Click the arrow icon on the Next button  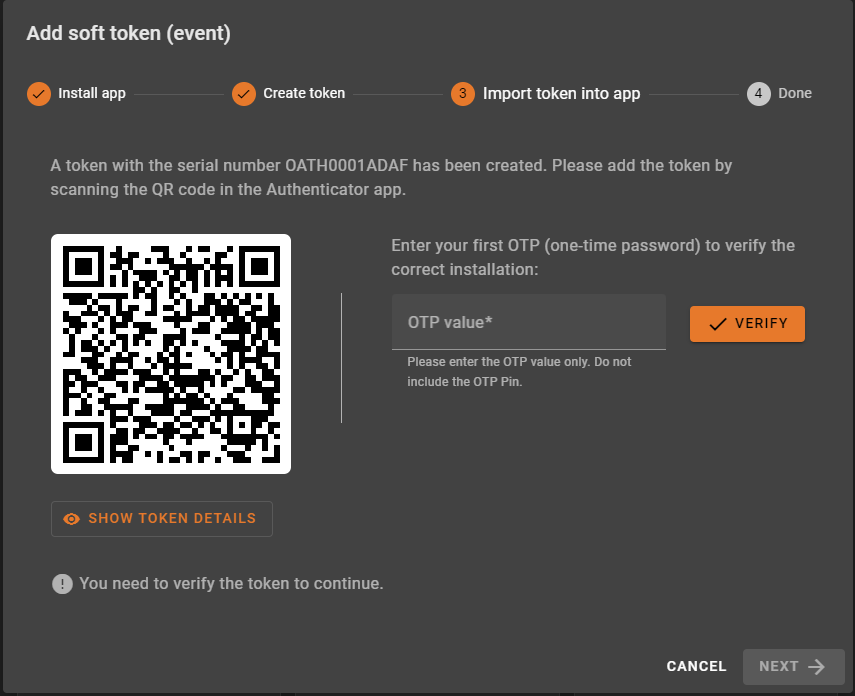817,667
